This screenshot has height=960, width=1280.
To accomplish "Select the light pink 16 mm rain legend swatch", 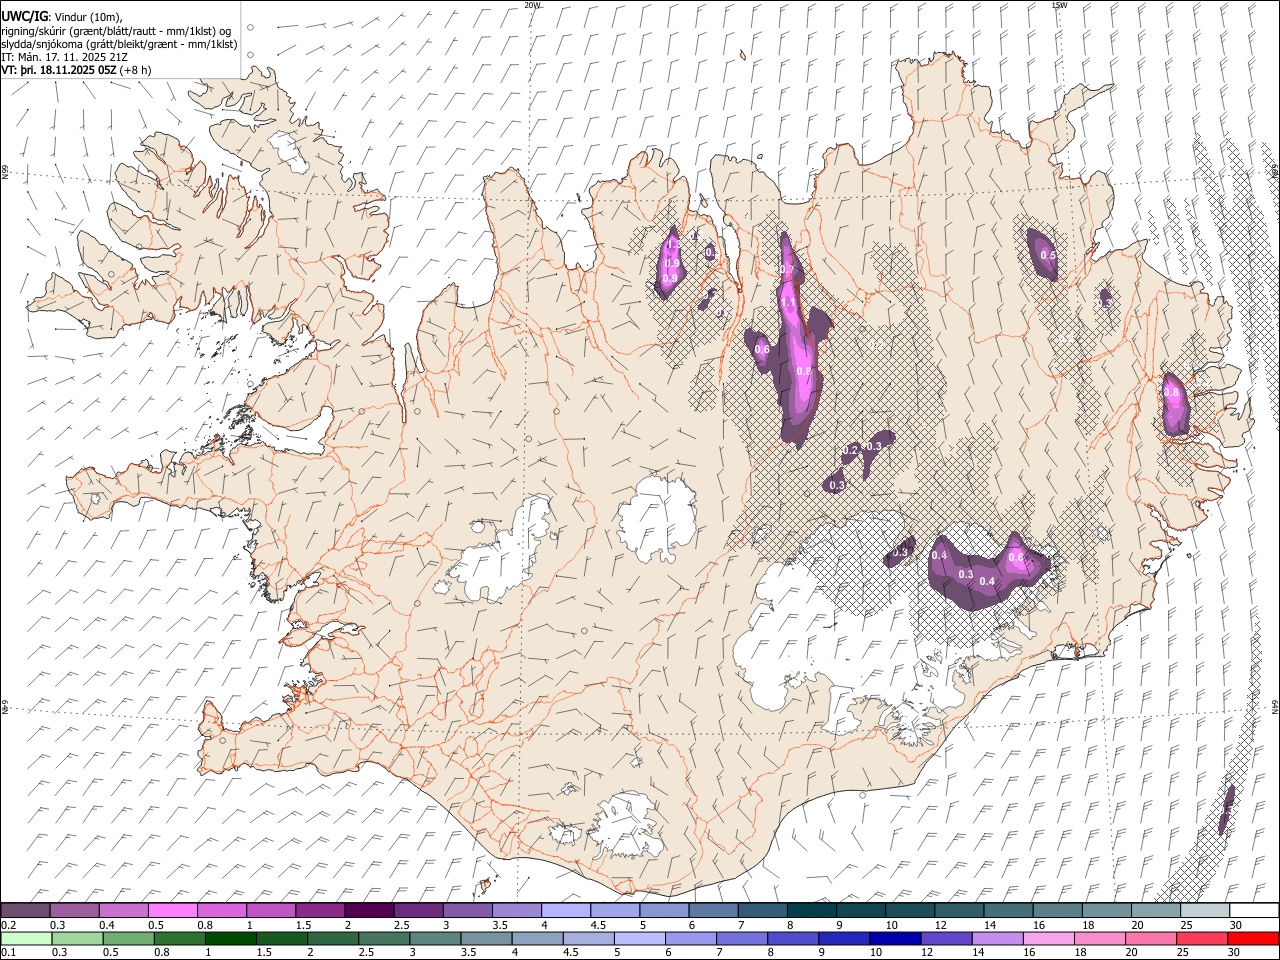I will [1048, 938].
